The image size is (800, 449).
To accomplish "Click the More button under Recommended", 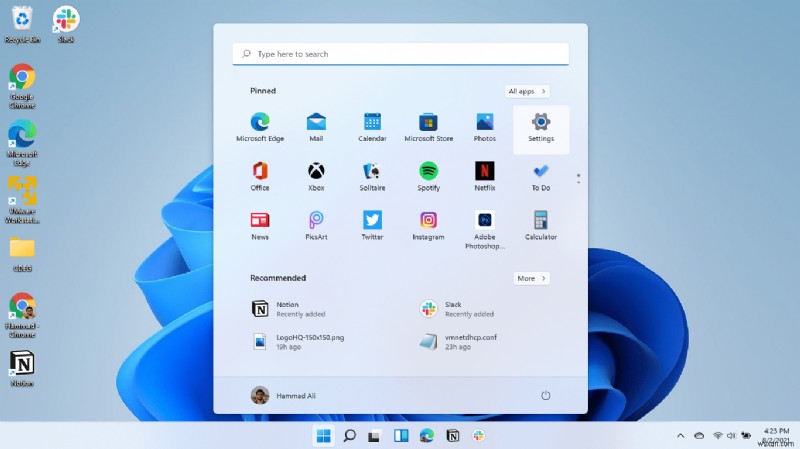I will 531,278.
